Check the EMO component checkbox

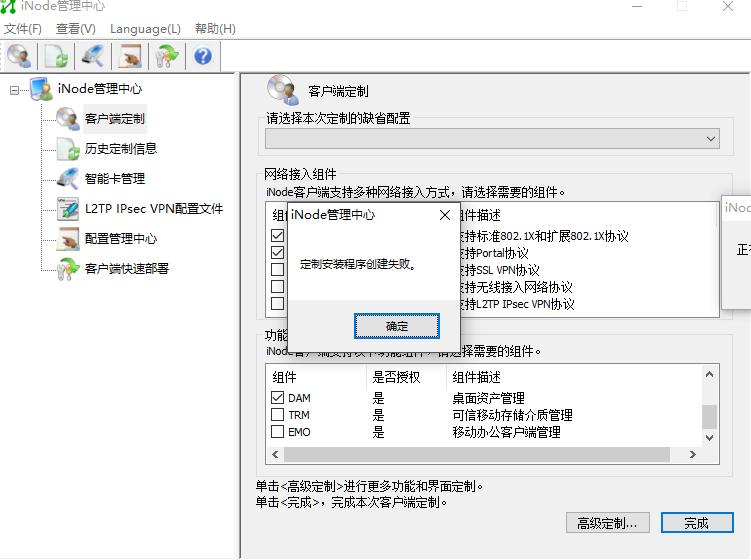(x=277, y=432)
